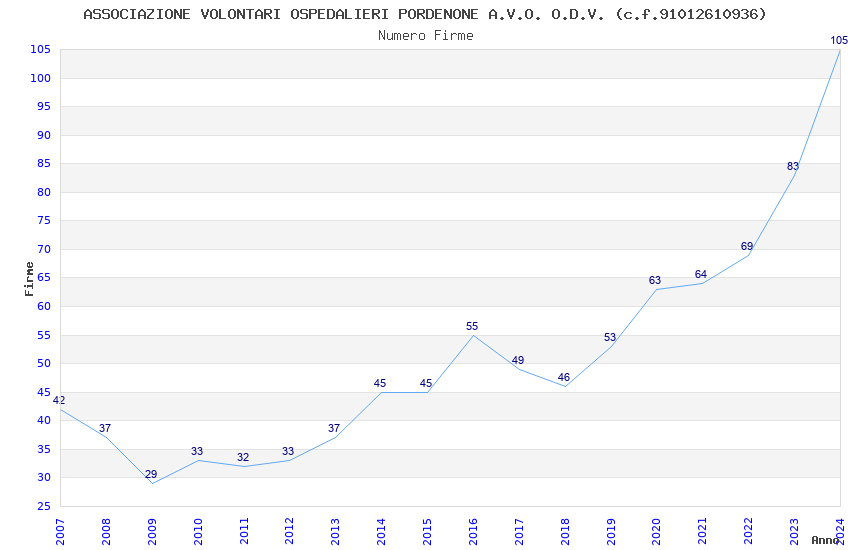Screen dimensions: 850x550
Task: Click the 2013 x-axis tick label
Action: pyautogui.click(x=335, y=532)
